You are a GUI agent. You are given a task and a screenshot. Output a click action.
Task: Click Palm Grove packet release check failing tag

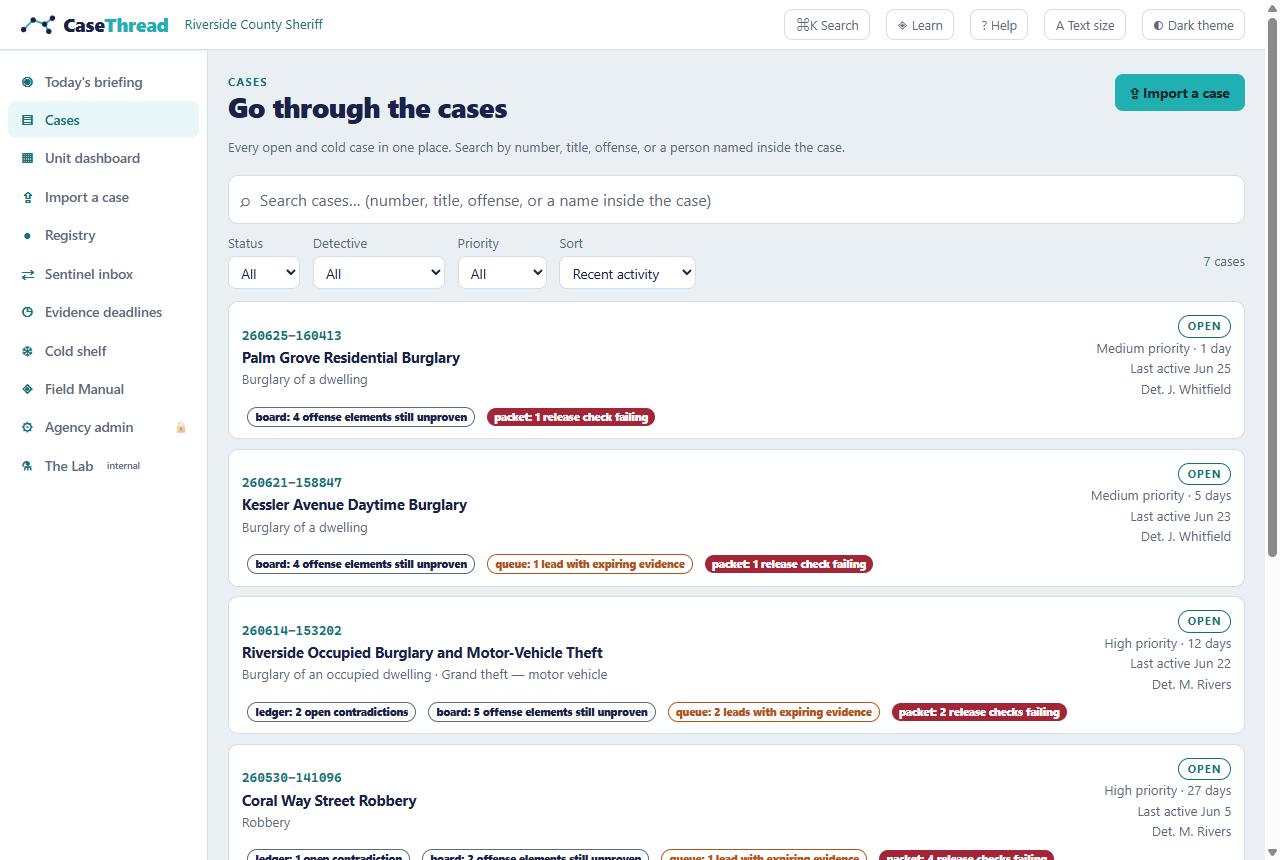pyautogui.click(x=571, y=417)
